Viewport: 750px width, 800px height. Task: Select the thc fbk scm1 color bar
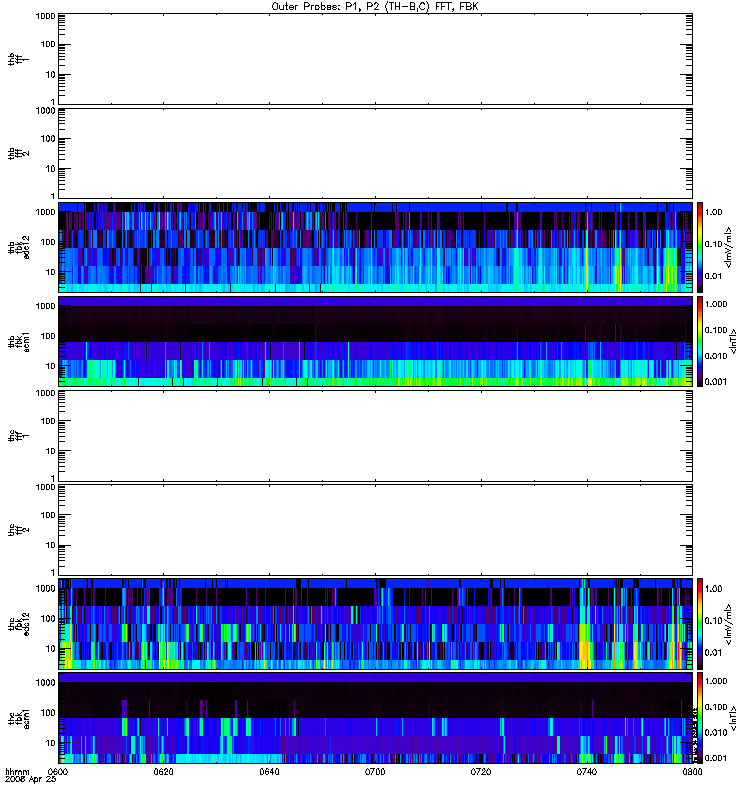click(x=700, y=718)
